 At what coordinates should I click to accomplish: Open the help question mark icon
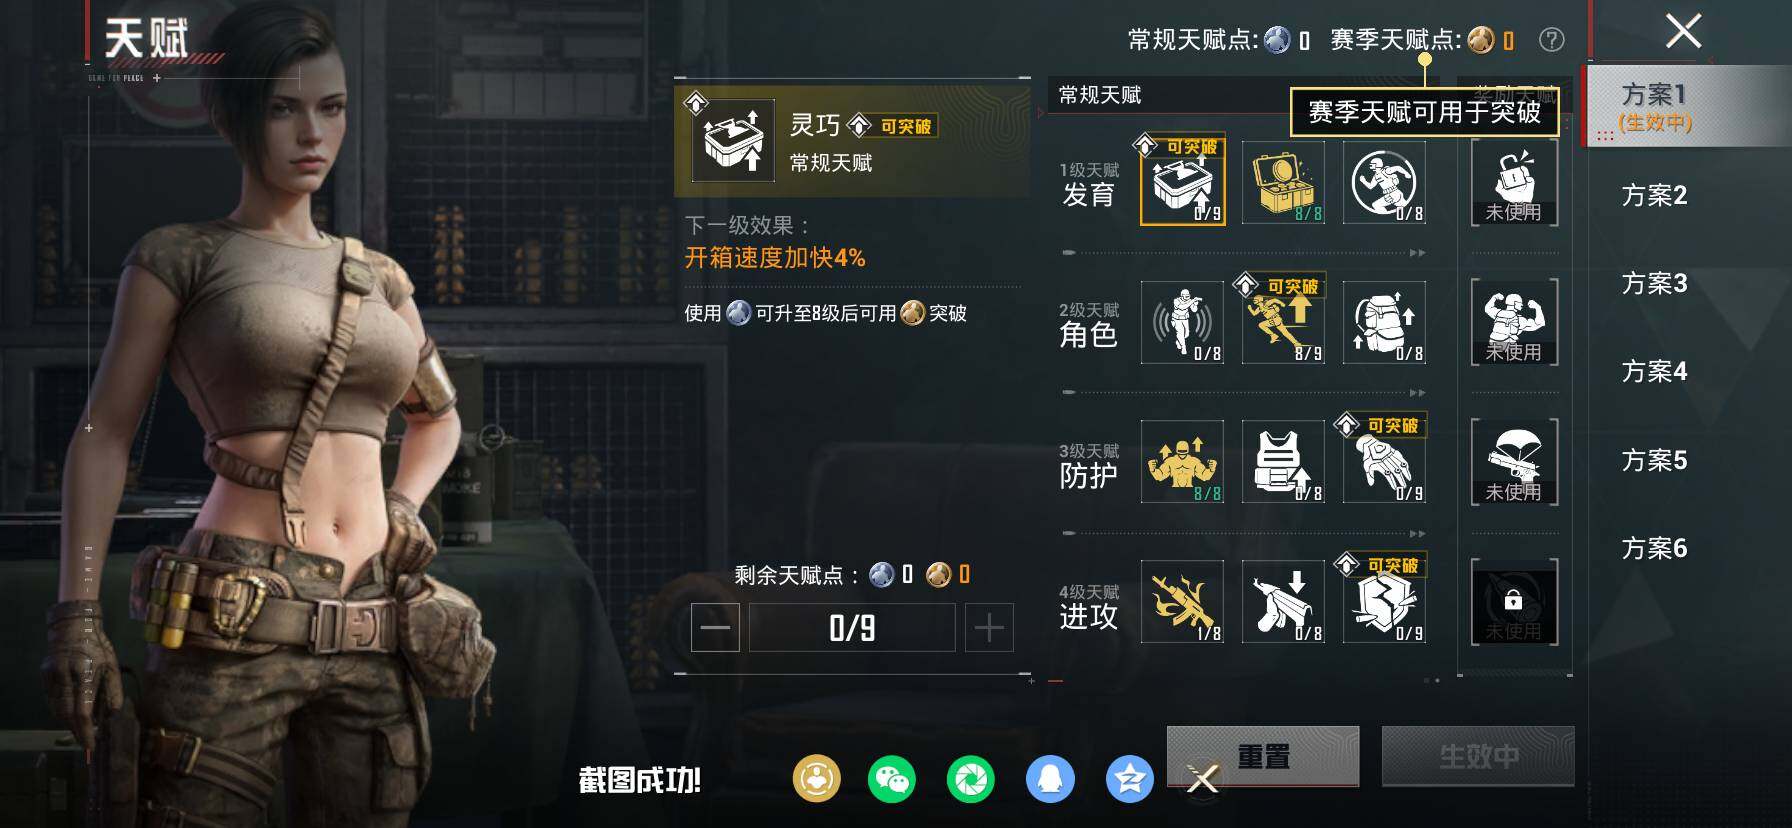point(1551,40)
